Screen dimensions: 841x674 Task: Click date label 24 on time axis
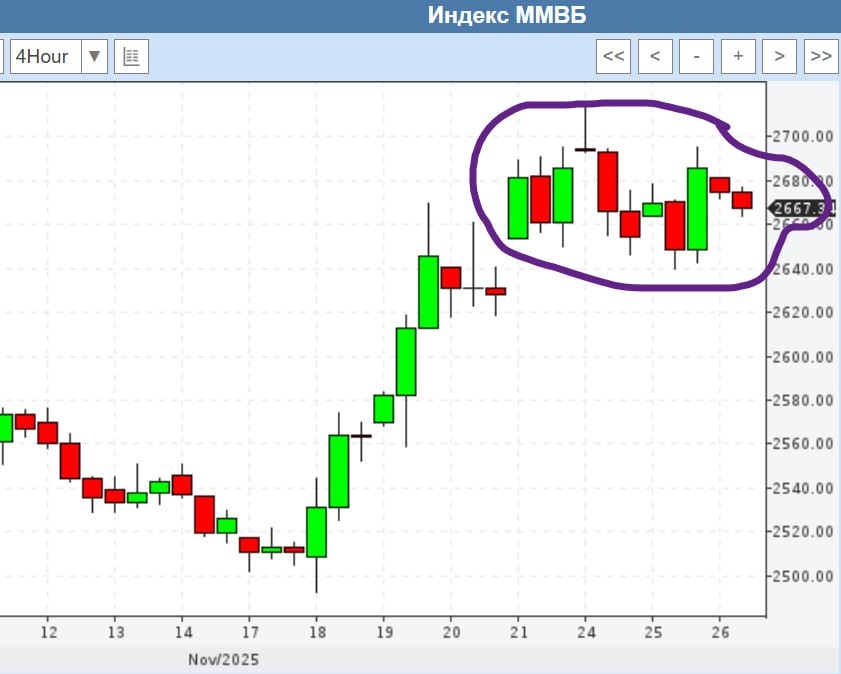pyautogui.click(x=586, y=633)
